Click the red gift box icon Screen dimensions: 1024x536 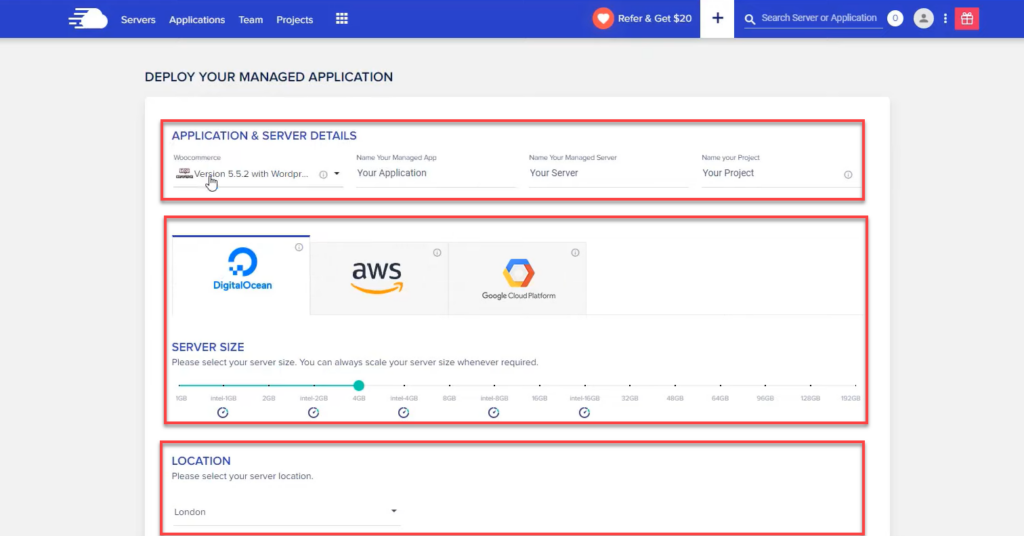coord(967,18)
